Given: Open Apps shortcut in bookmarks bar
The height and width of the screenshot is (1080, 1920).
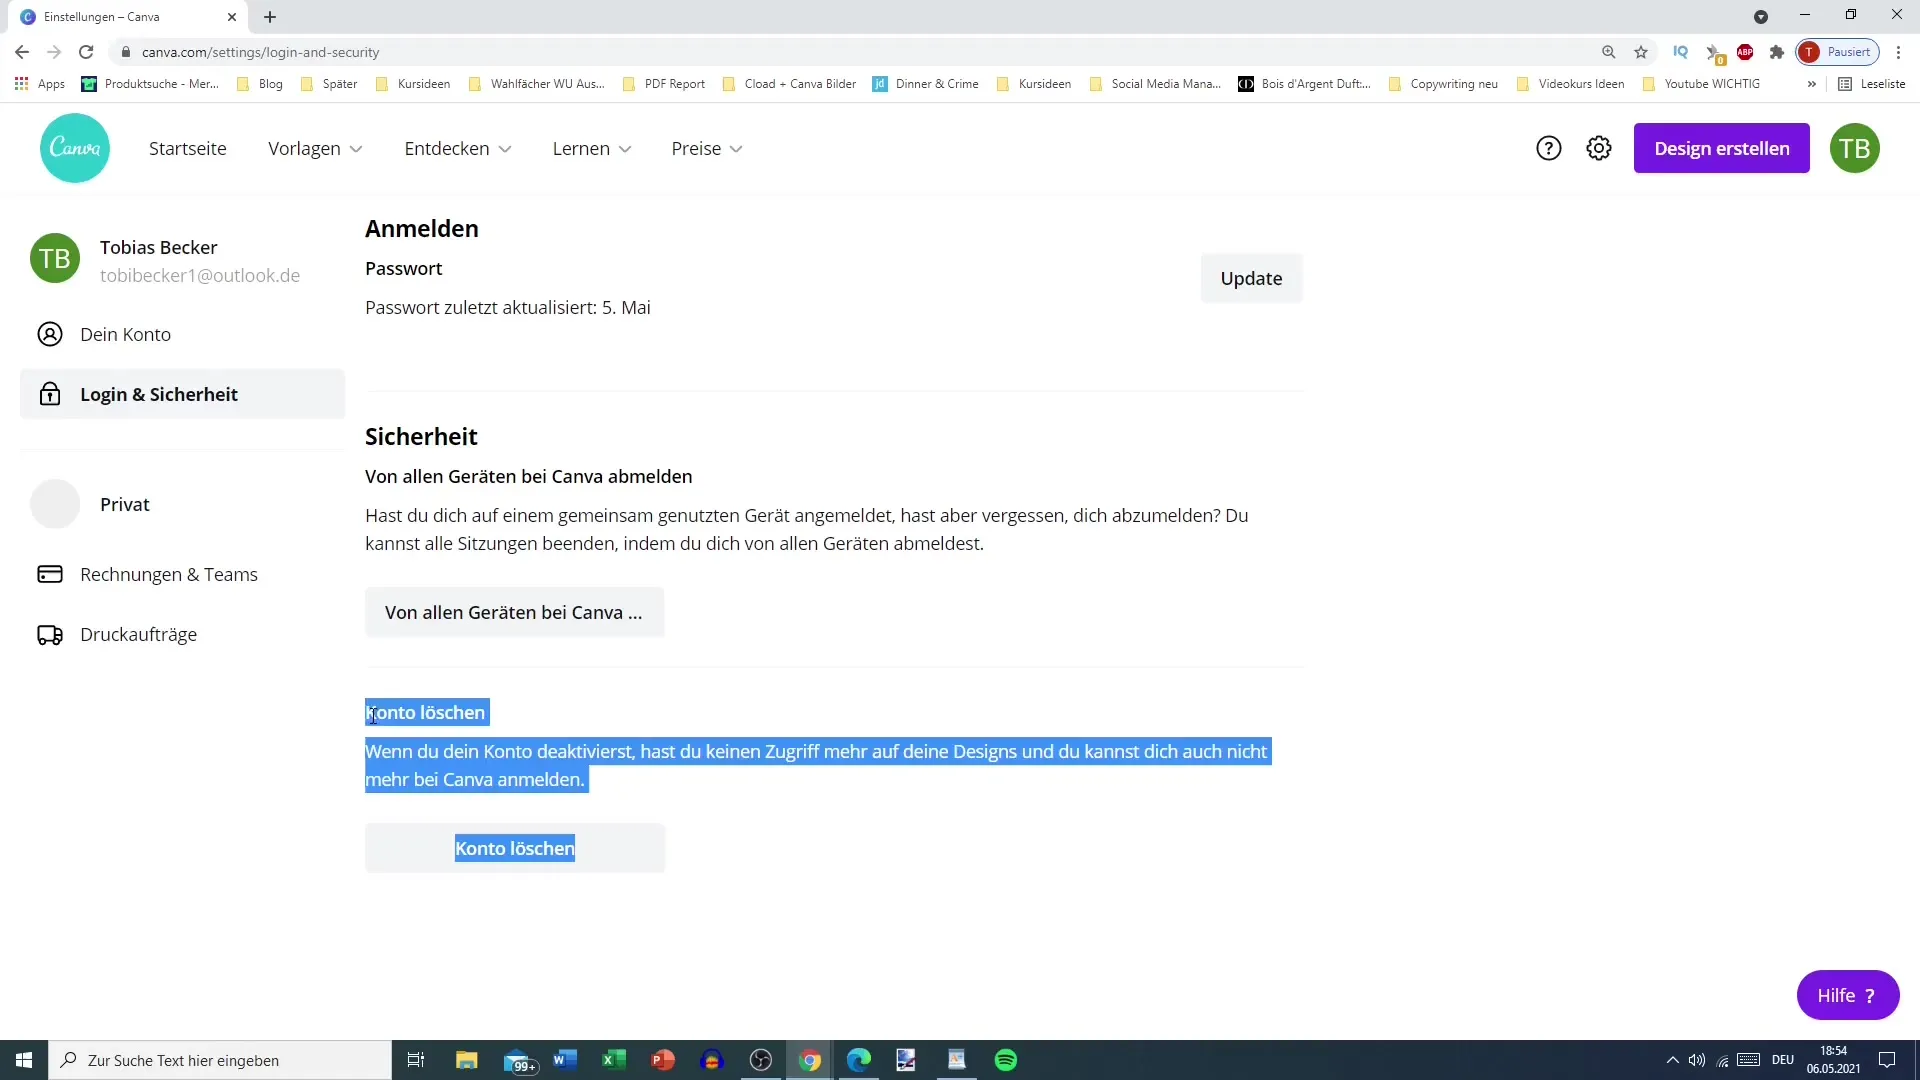Looking at the screenshot, I should coord(40,84).
